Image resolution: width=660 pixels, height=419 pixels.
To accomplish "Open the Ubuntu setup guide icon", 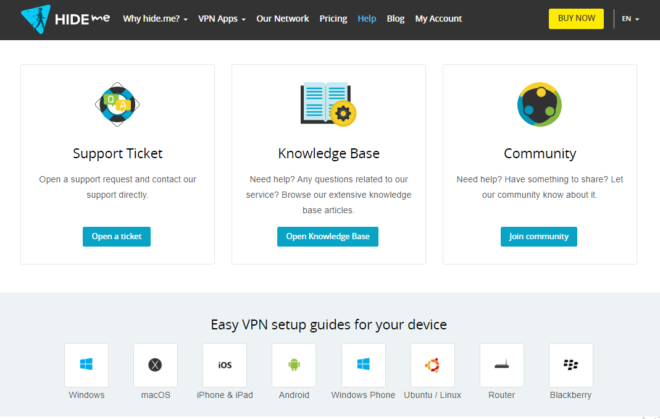I will (x=432, y=365).
